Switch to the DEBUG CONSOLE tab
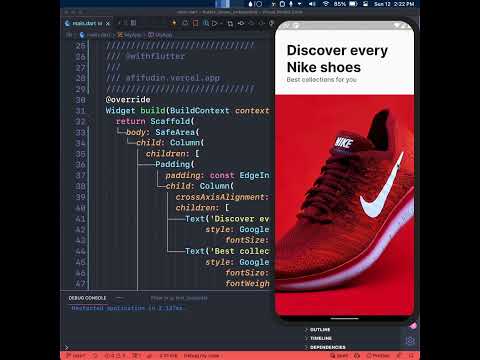Screen dimensions: 480x360 (x=87, y=298)
